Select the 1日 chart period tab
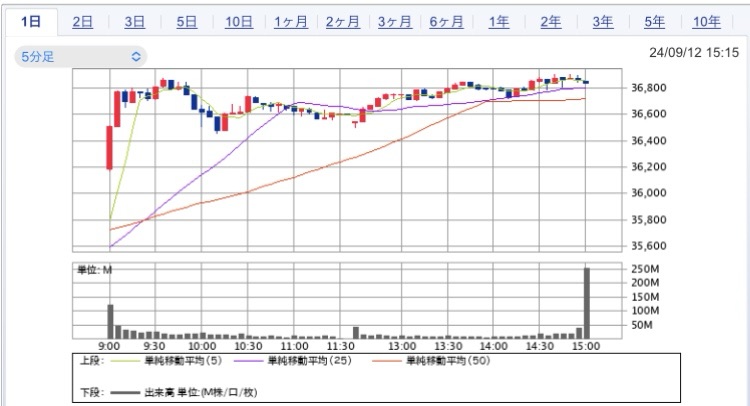The width and height of the screenshot is (750, 406). 31,22
